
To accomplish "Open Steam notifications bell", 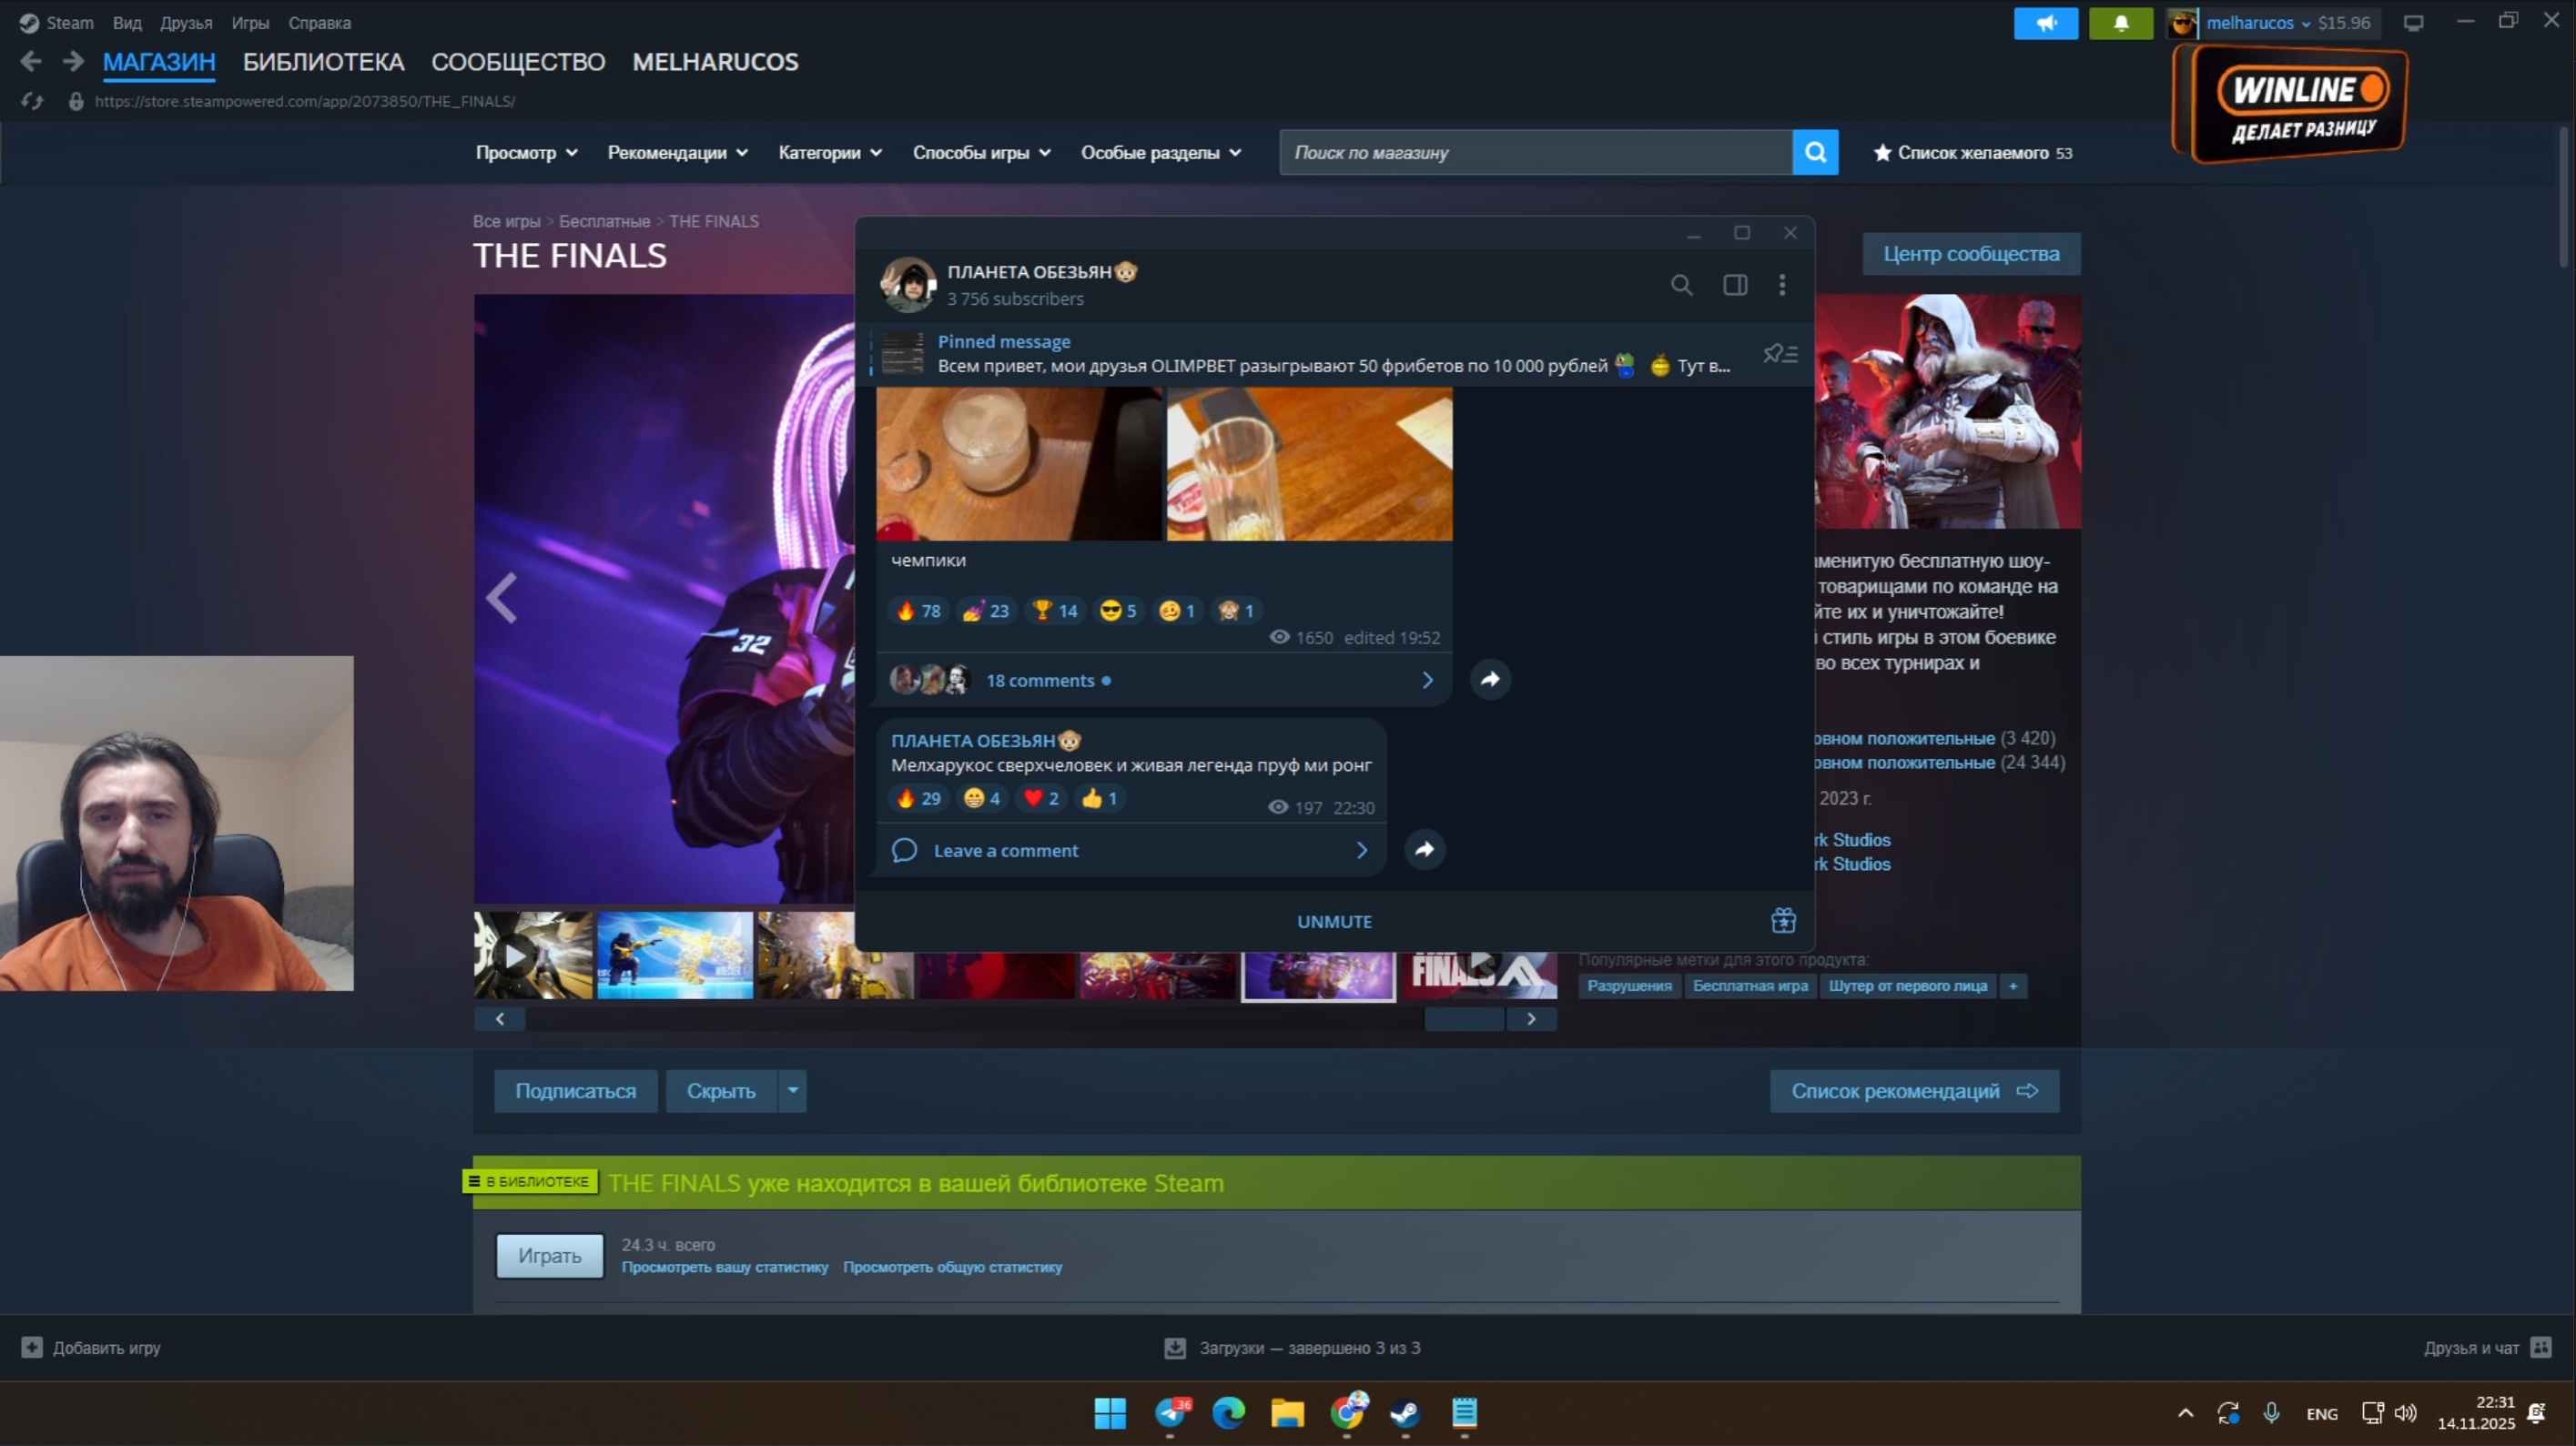I will (2120, 23).
